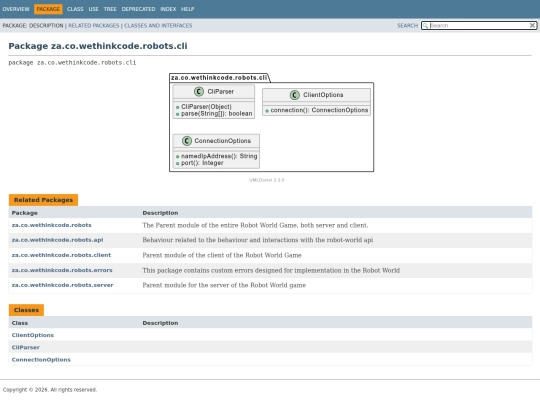The width and height of the screenshot is (540, 405).
Task: Click the ConnectionOptions class icon in diagram
Action: click(x=187, y=141)
